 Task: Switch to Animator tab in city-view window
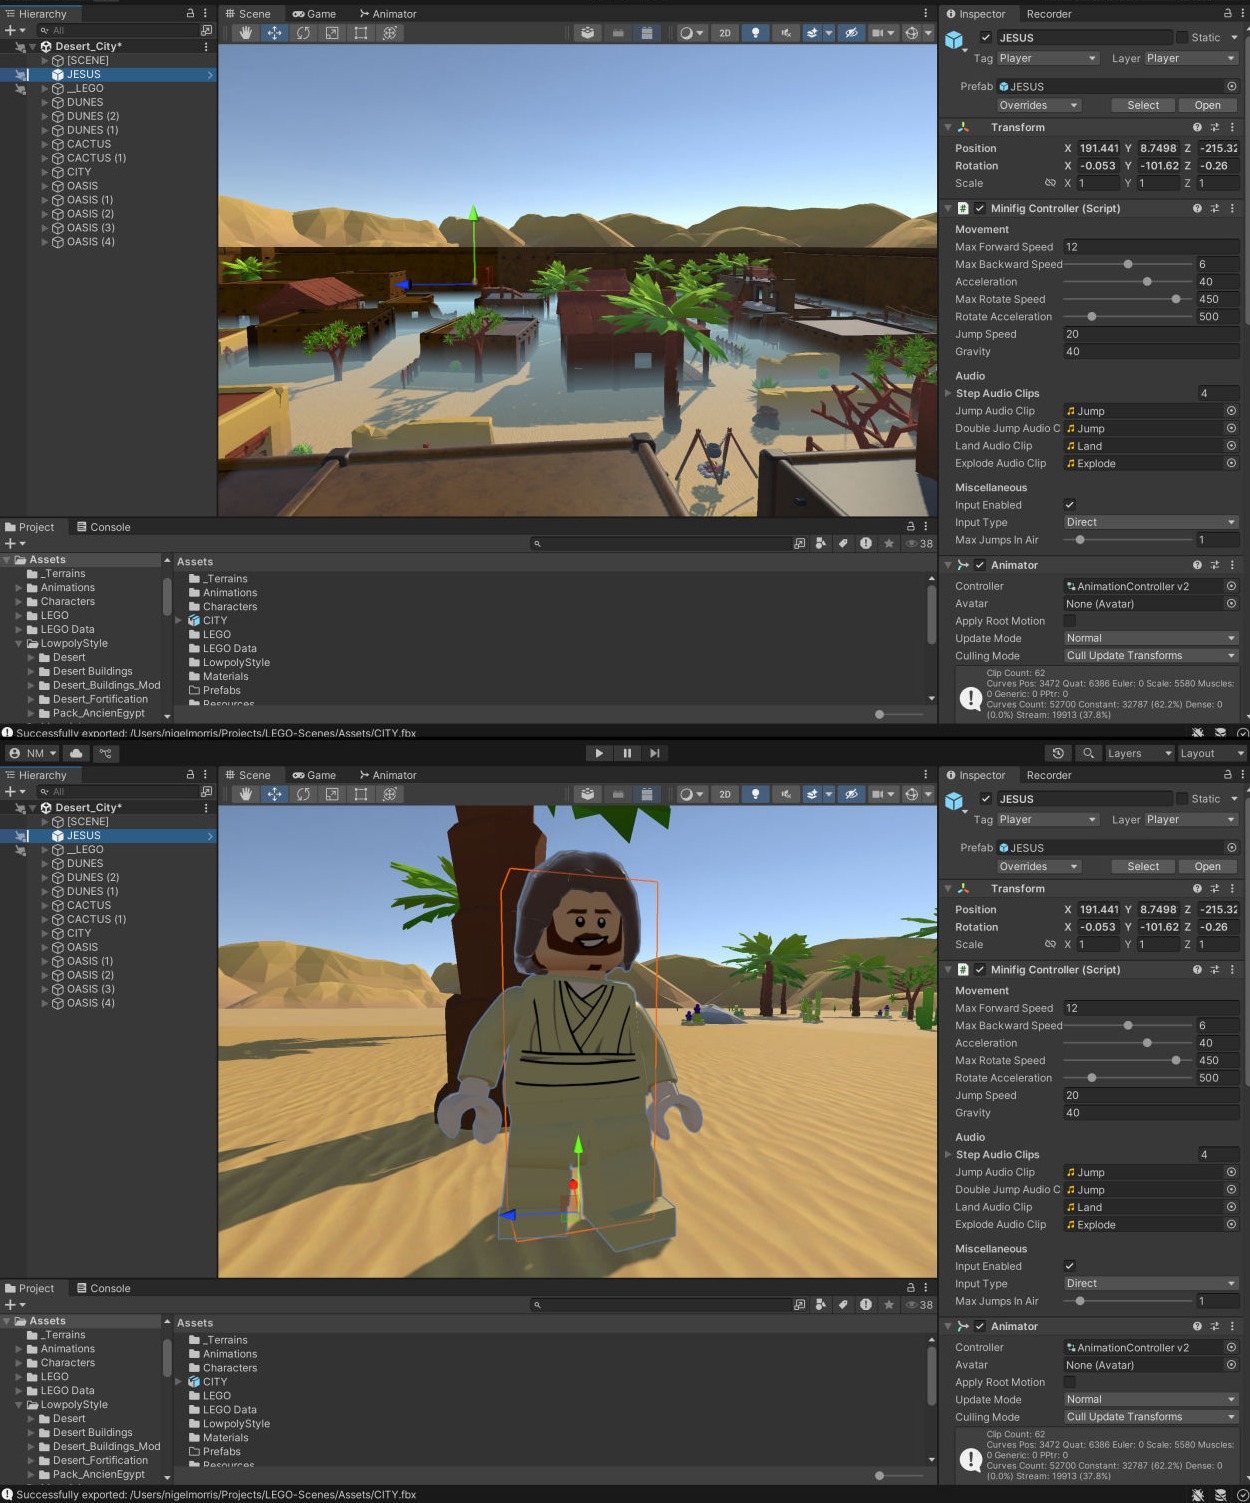tap(388, 14)
